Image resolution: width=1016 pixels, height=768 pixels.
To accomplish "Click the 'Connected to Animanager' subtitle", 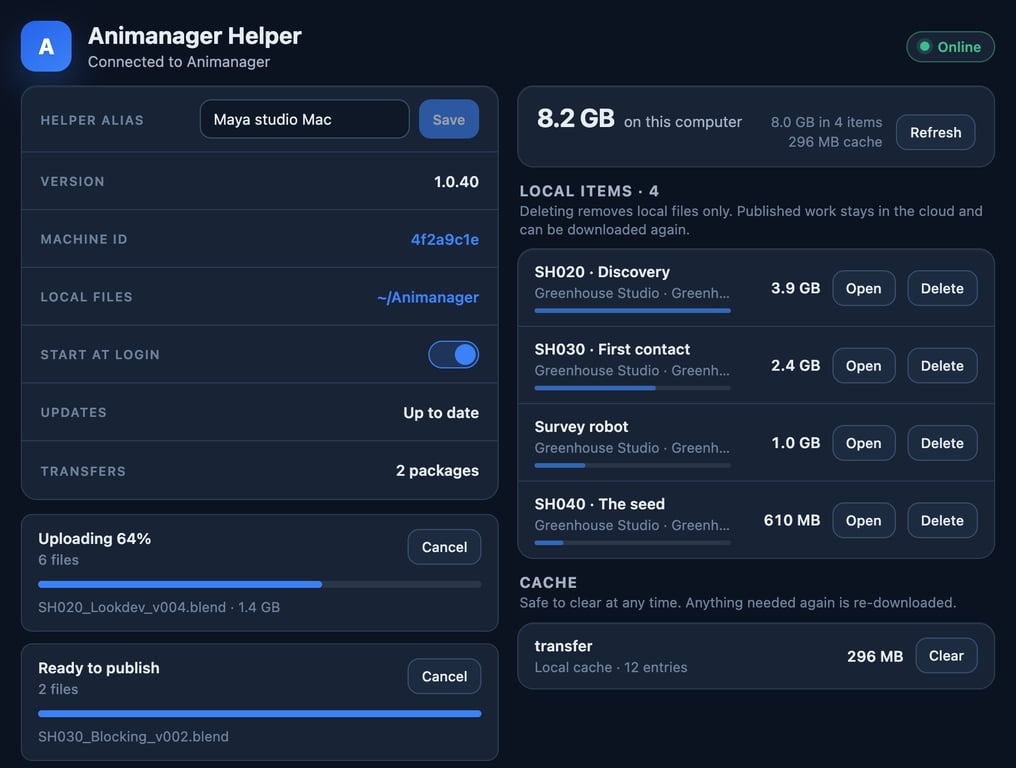I will pos(179,62).
